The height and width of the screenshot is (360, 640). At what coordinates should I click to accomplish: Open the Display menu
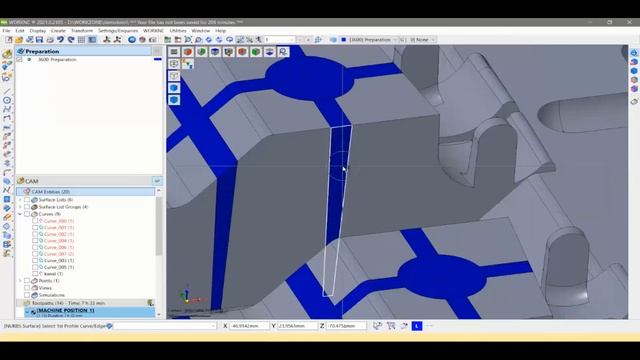[x=38, y=31]
